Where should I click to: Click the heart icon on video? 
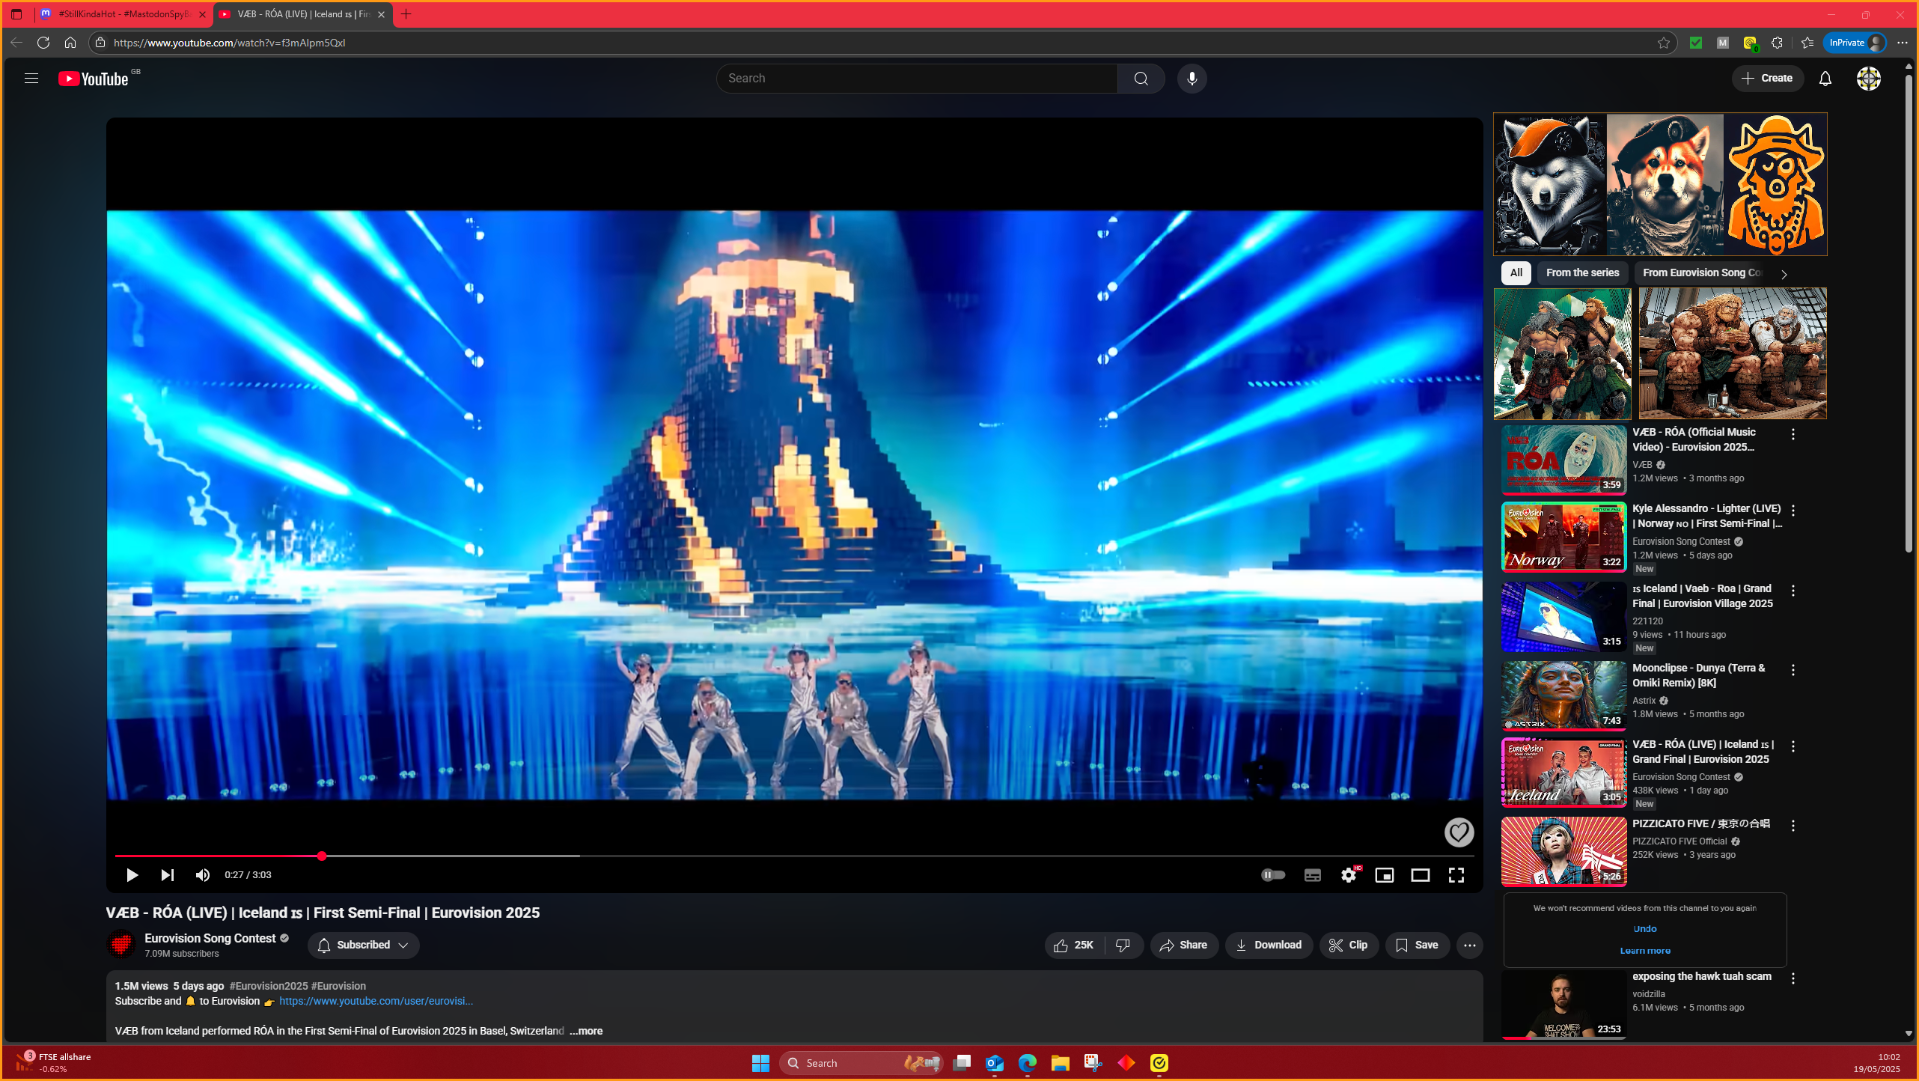coord(1458,831)
